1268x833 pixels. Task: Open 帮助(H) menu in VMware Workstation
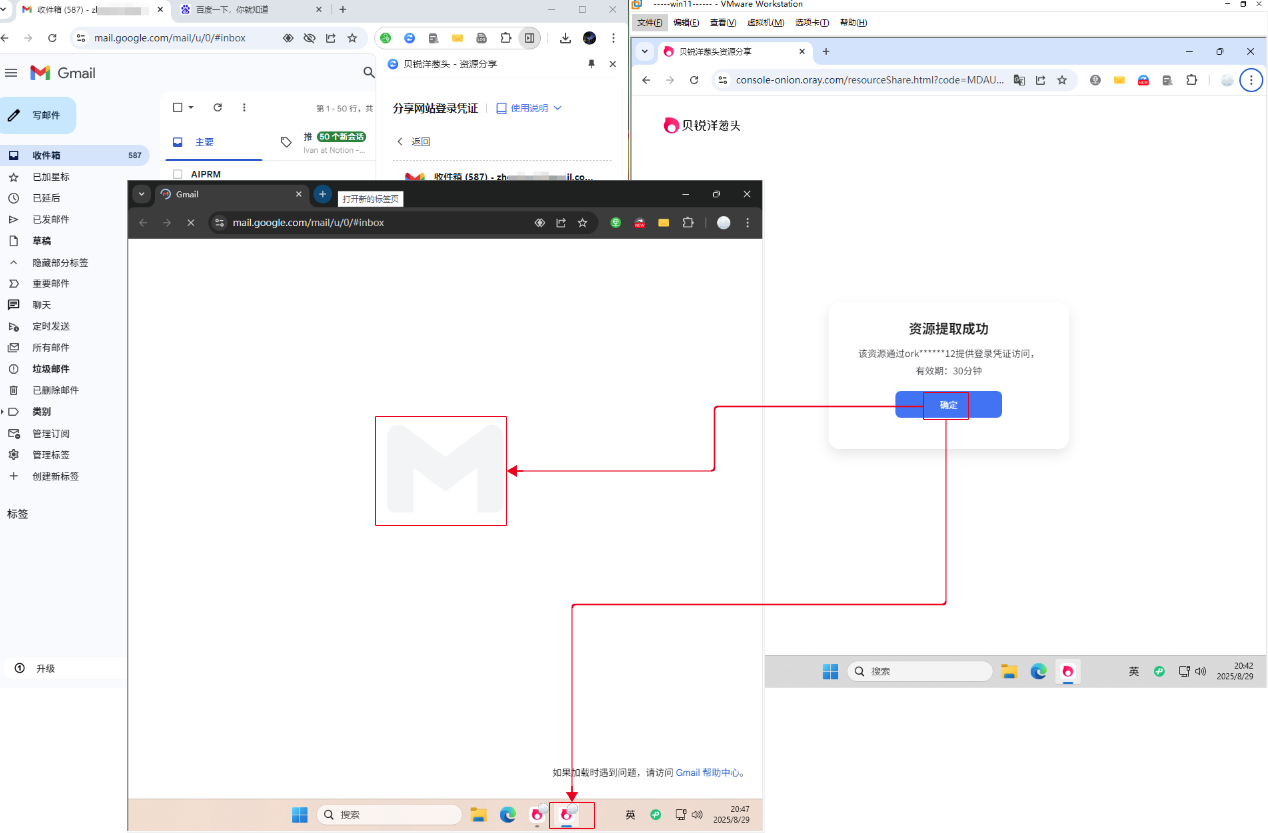point(853,22)
